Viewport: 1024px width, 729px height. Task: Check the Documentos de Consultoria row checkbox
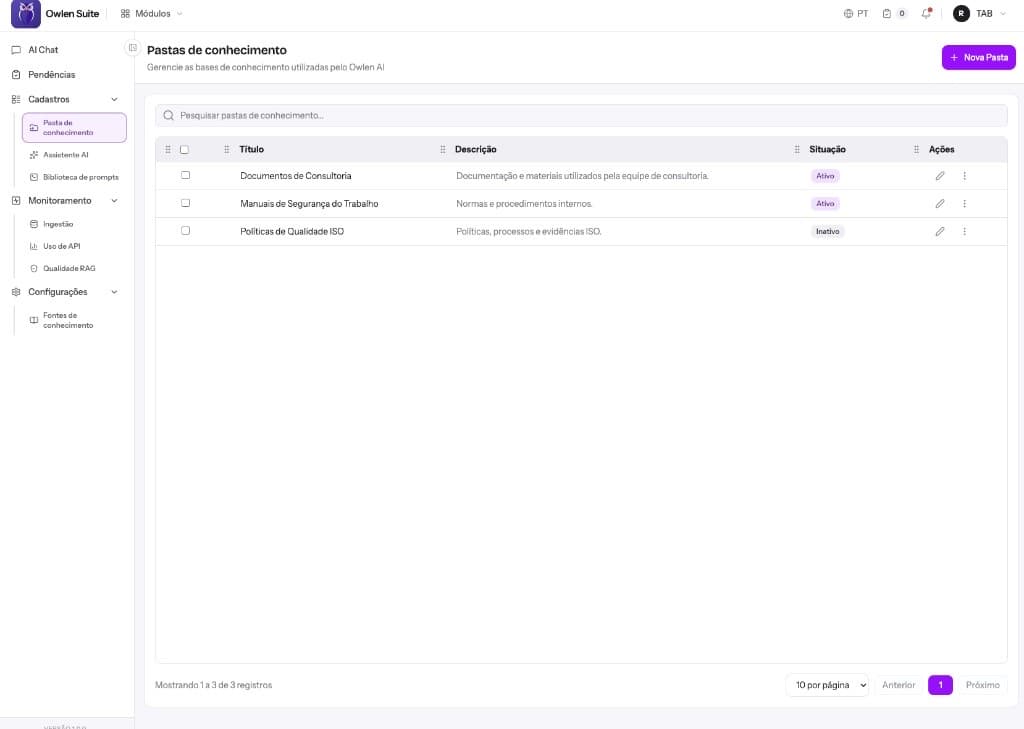click(185, 175)
